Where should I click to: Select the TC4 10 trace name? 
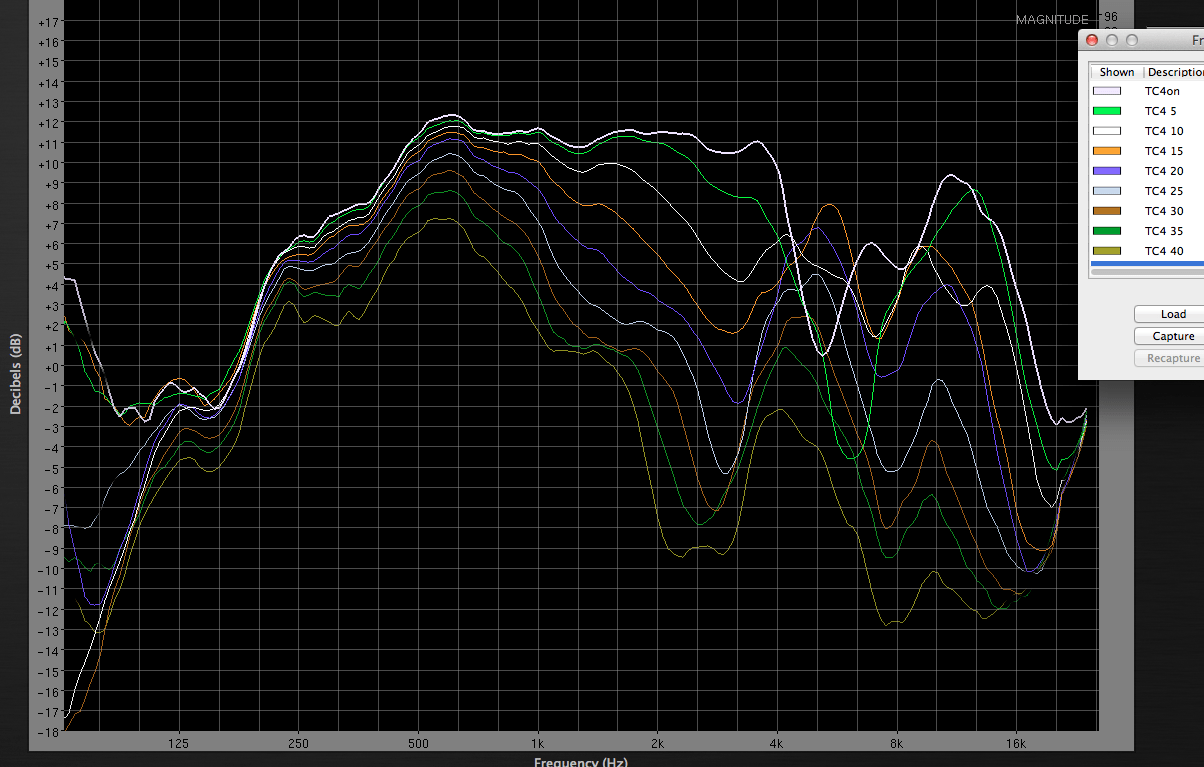click(1163, 131)
